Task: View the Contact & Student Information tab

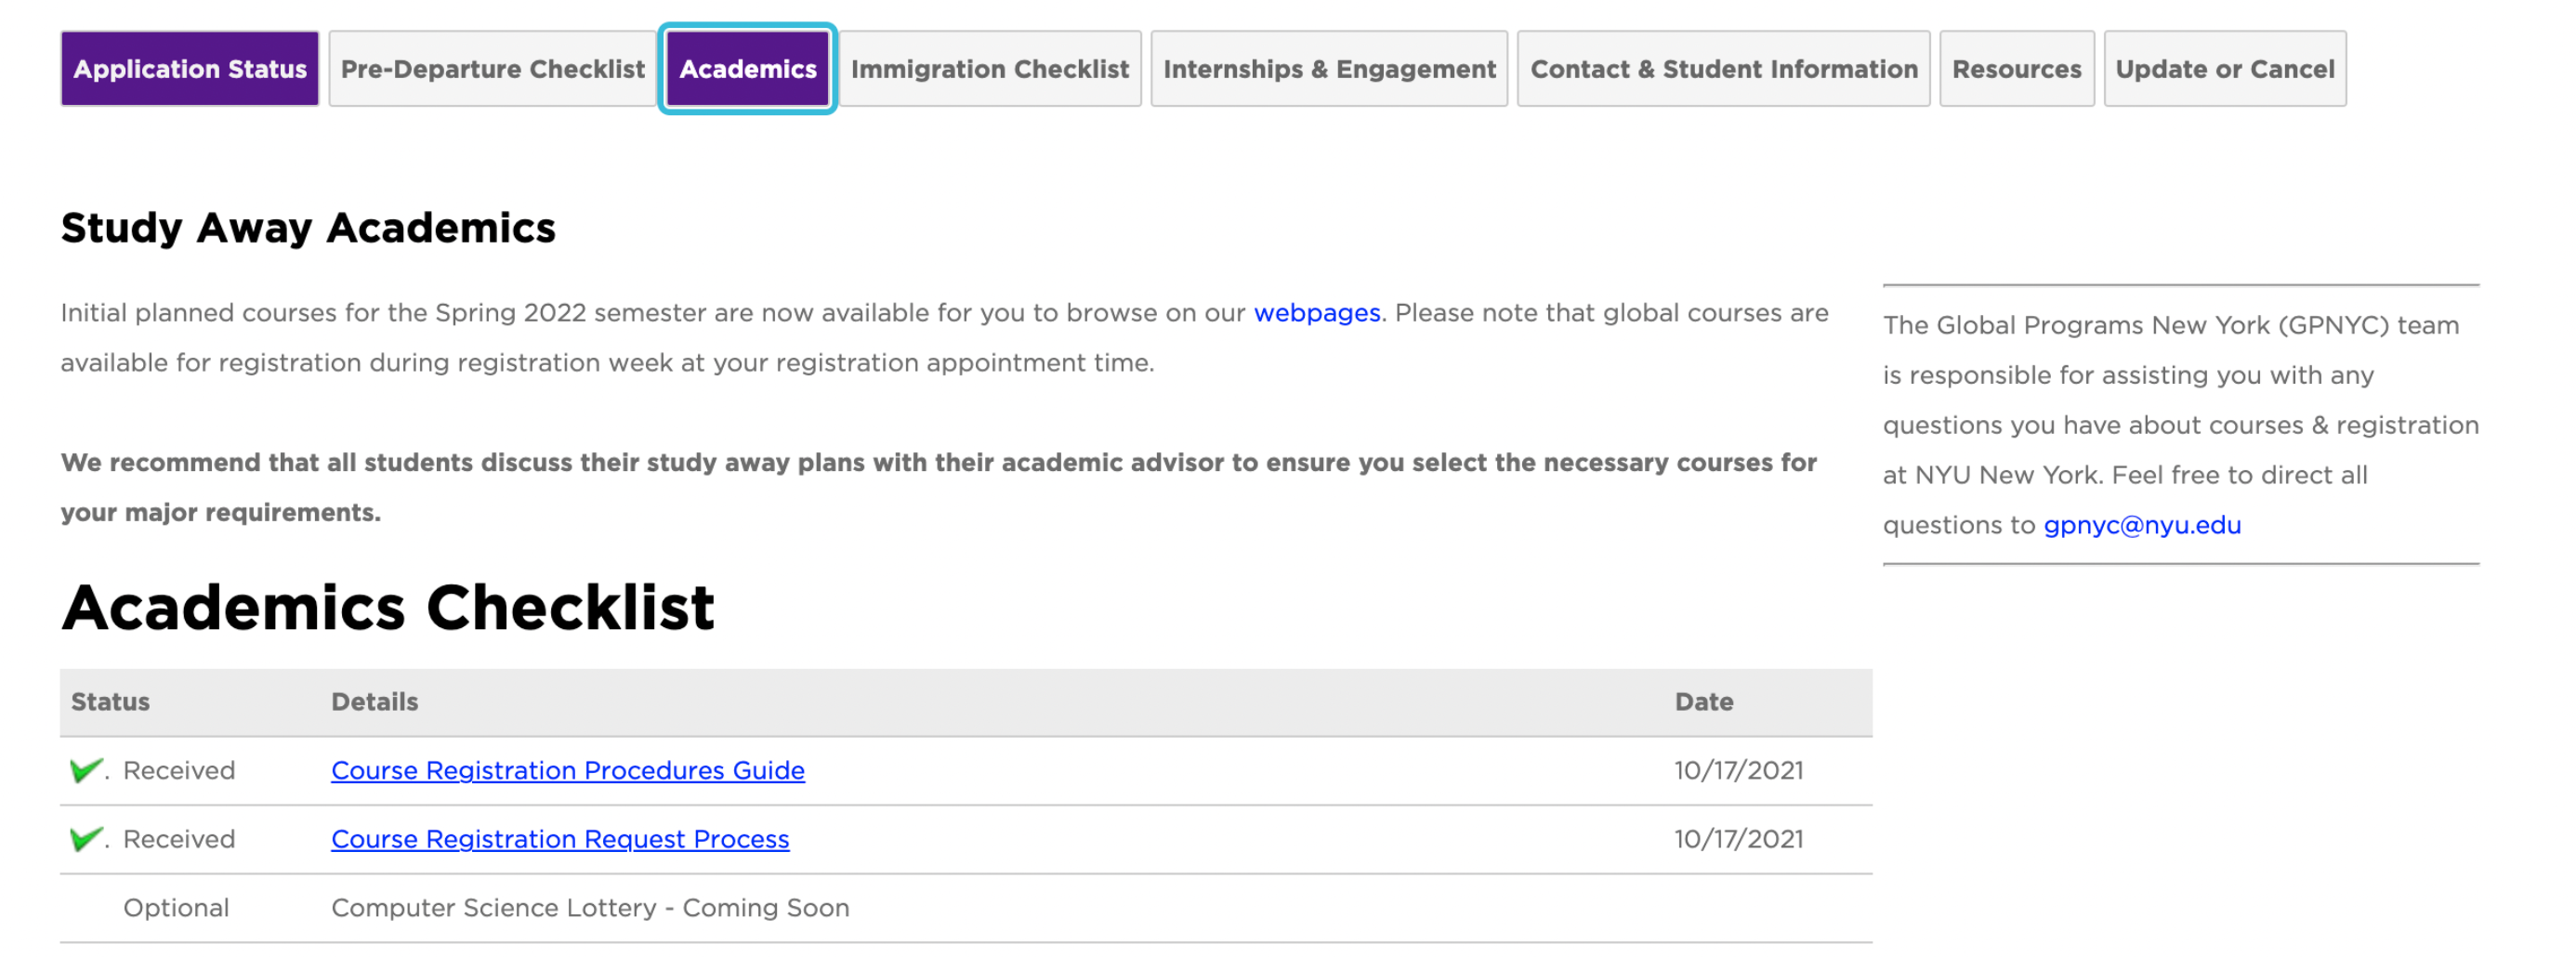Action: coord(1723,69)
